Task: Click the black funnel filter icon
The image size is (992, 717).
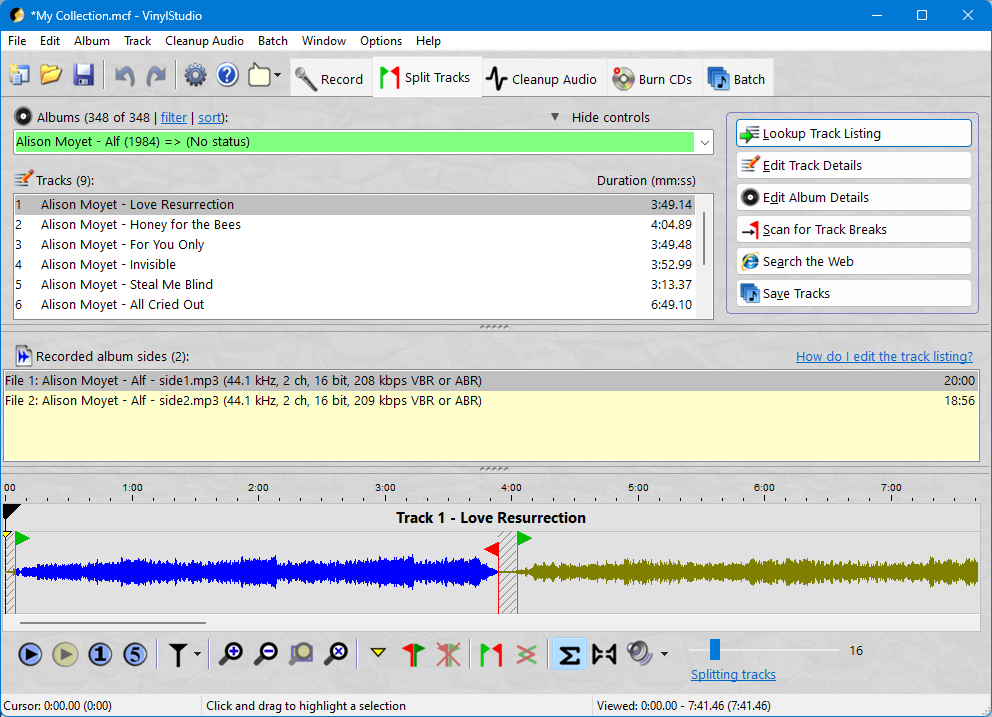Action: 178,654
